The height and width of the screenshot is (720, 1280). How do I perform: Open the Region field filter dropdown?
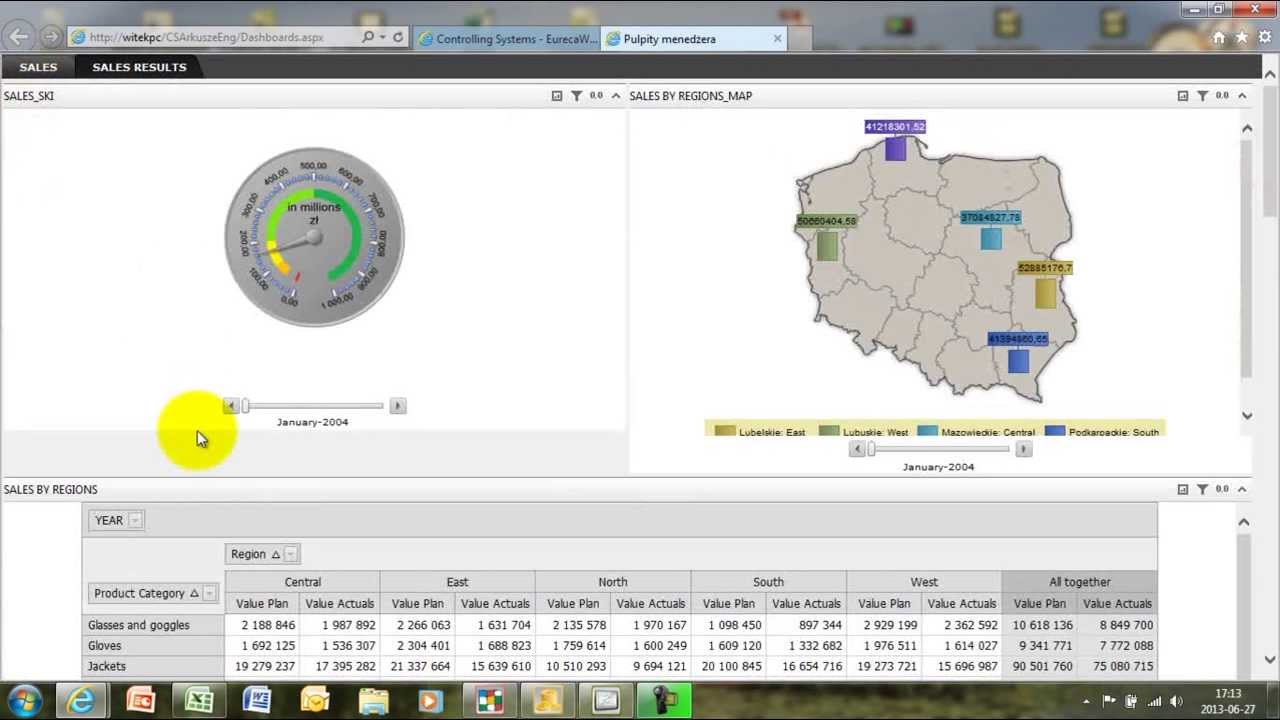[290, 554]
